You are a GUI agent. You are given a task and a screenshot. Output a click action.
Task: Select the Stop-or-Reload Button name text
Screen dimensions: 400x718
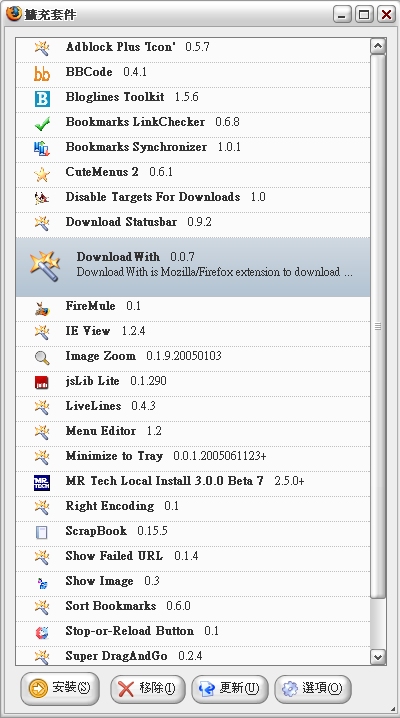click(129, 631)
